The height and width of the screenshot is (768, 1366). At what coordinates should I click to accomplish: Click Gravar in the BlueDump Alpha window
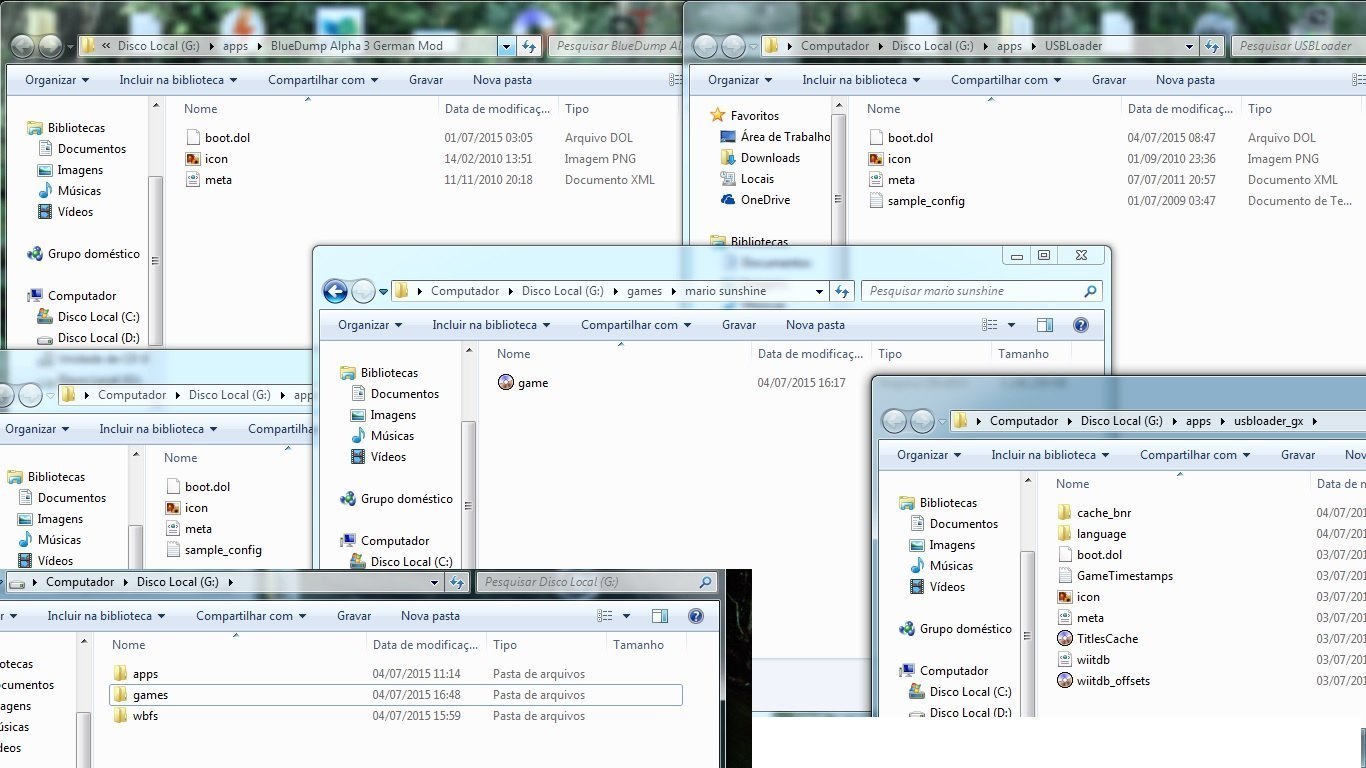[426, 80]
